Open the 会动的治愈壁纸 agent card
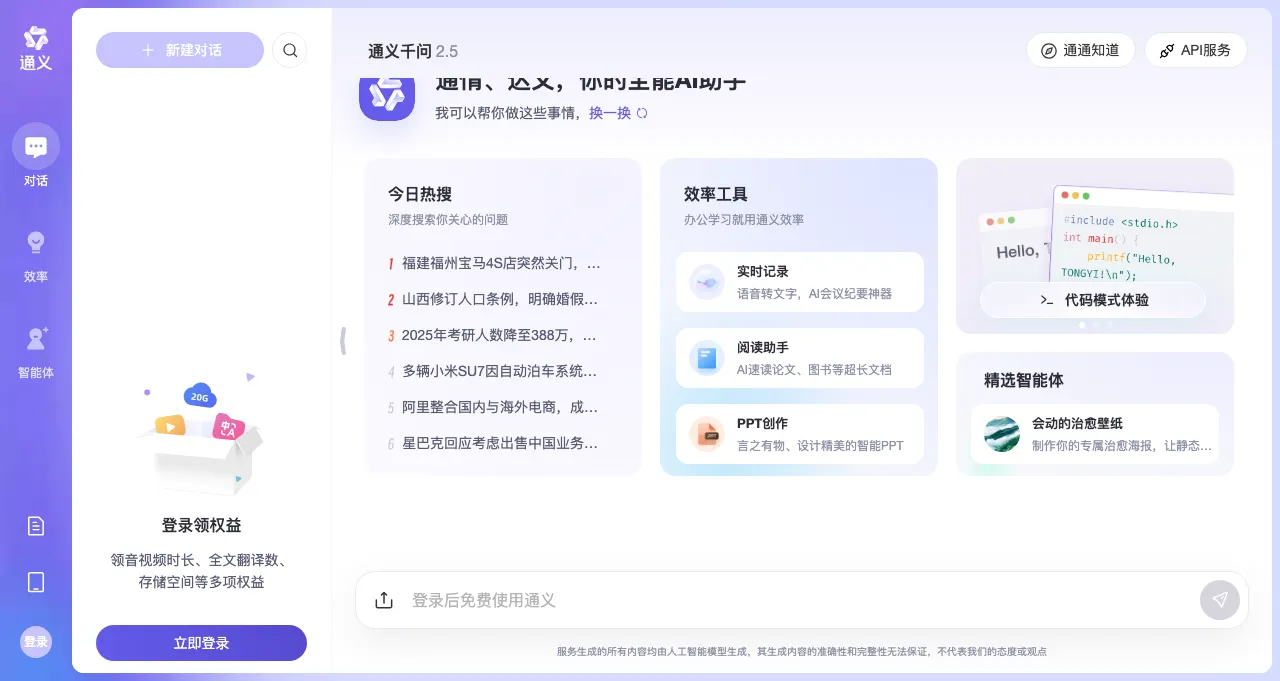 click(1095, 434)
